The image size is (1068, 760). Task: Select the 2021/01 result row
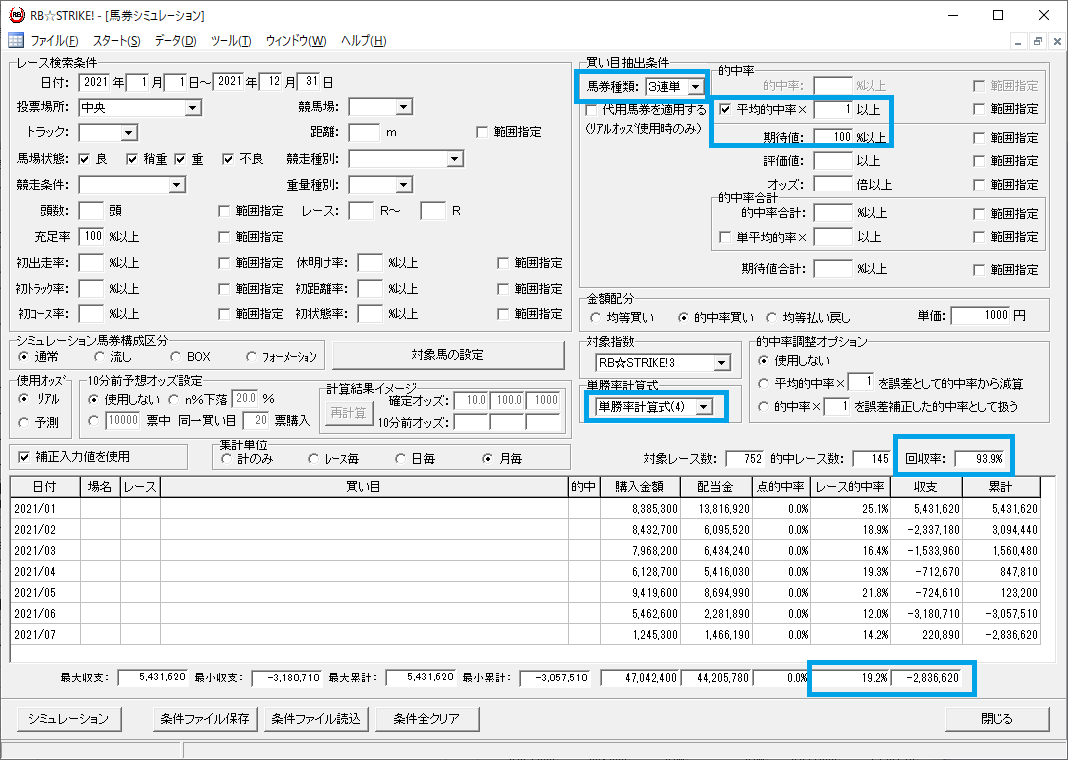[525, 509]
